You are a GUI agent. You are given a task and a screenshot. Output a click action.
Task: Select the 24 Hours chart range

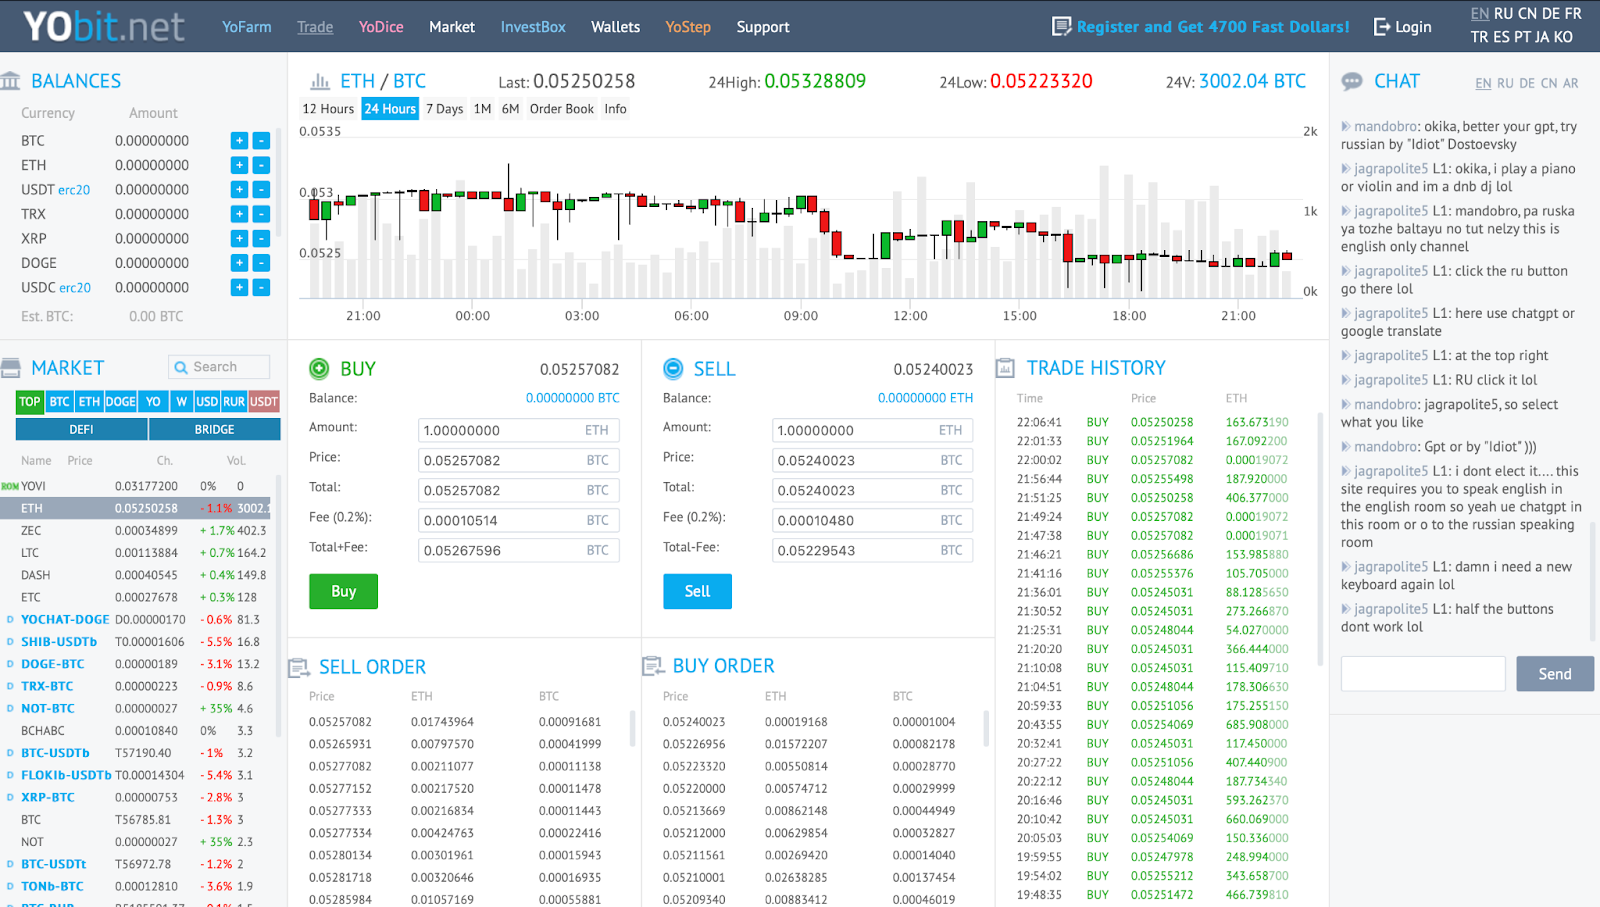(x=390, y=109)
